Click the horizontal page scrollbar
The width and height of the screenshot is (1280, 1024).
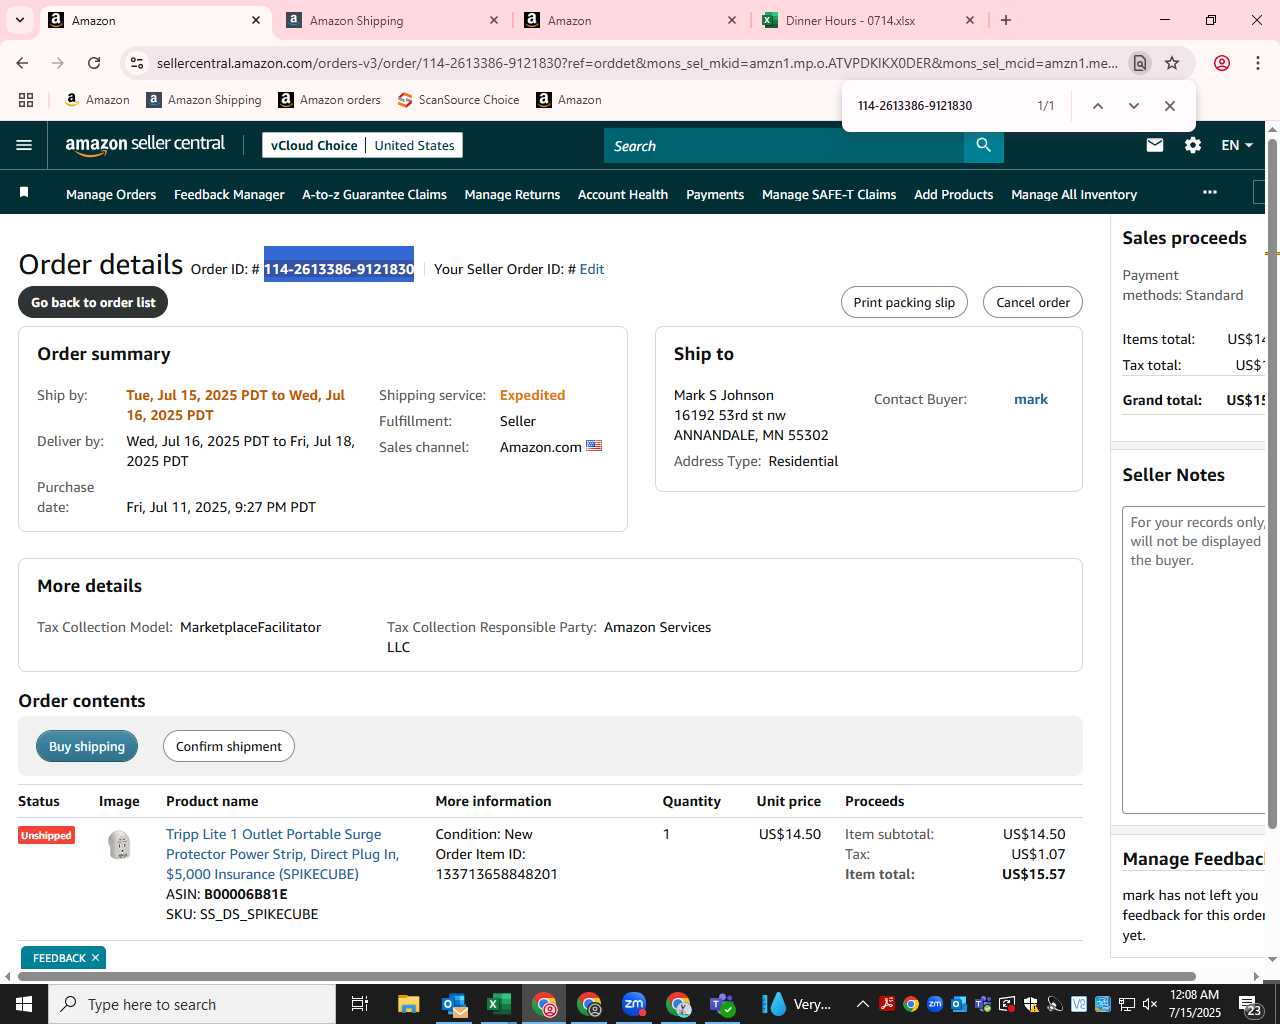[608, 976]
